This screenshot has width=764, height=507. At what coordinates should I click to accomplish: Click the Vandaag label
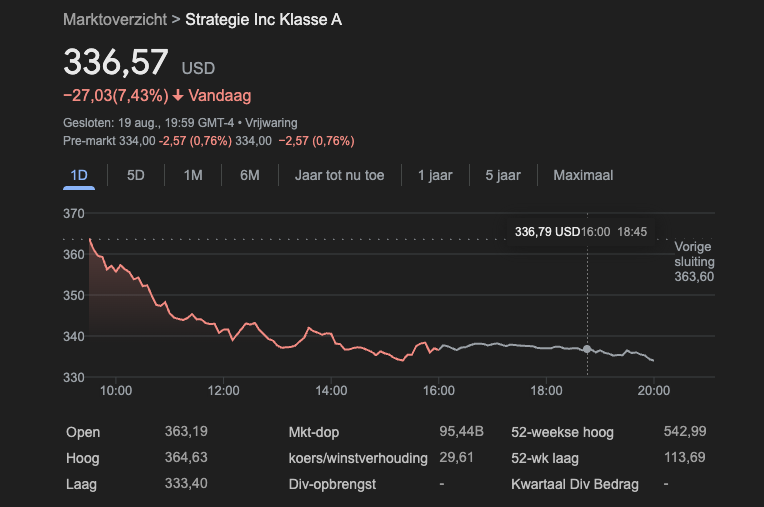tap(220, 95)
